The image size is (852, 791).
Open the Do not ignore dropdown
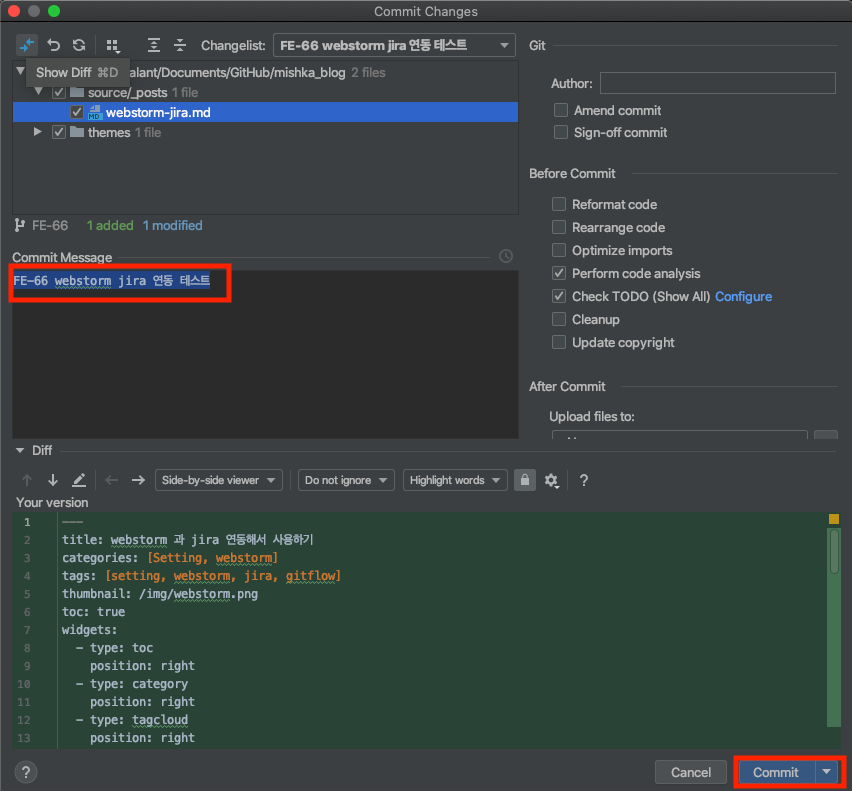point(346,480)
